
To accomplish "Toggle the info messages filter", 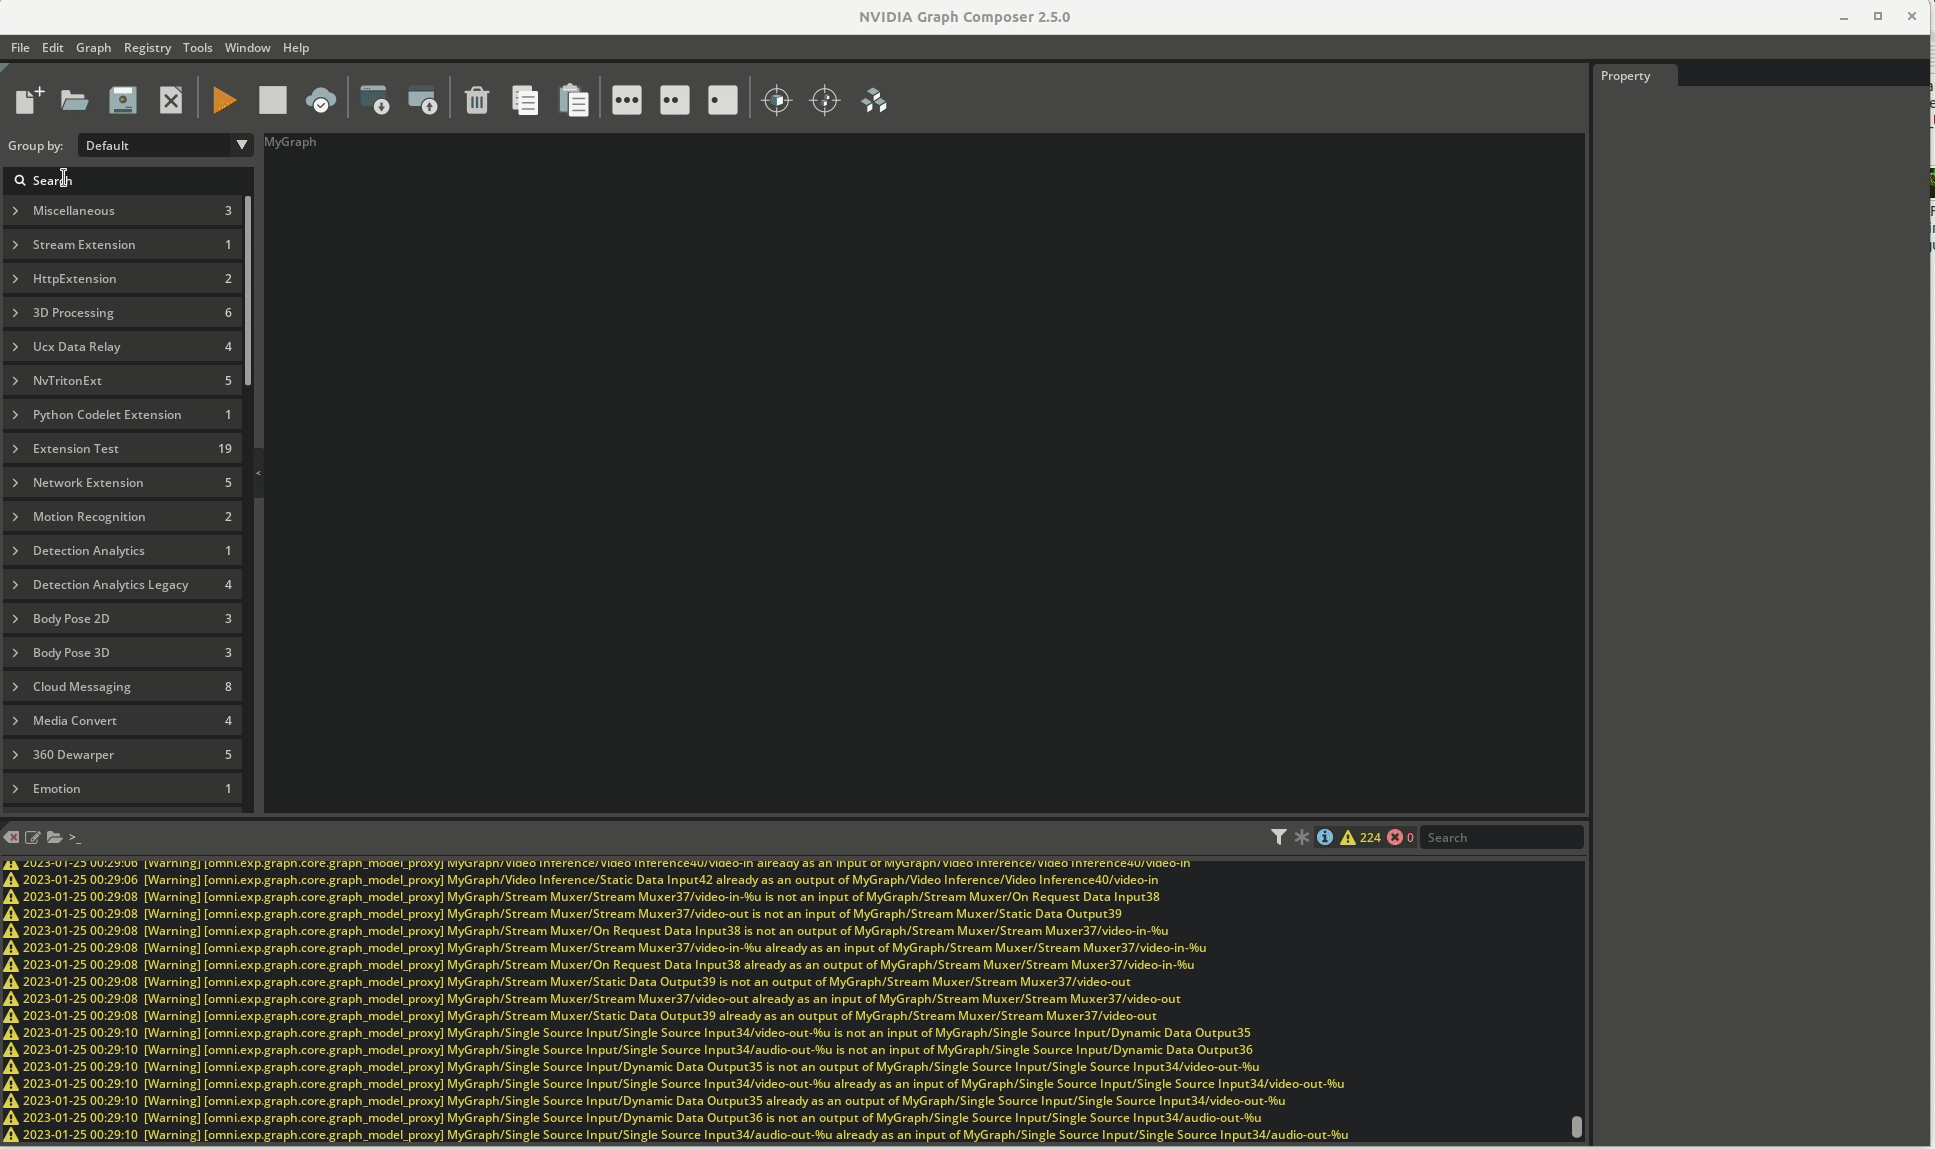I will 1324,838.
